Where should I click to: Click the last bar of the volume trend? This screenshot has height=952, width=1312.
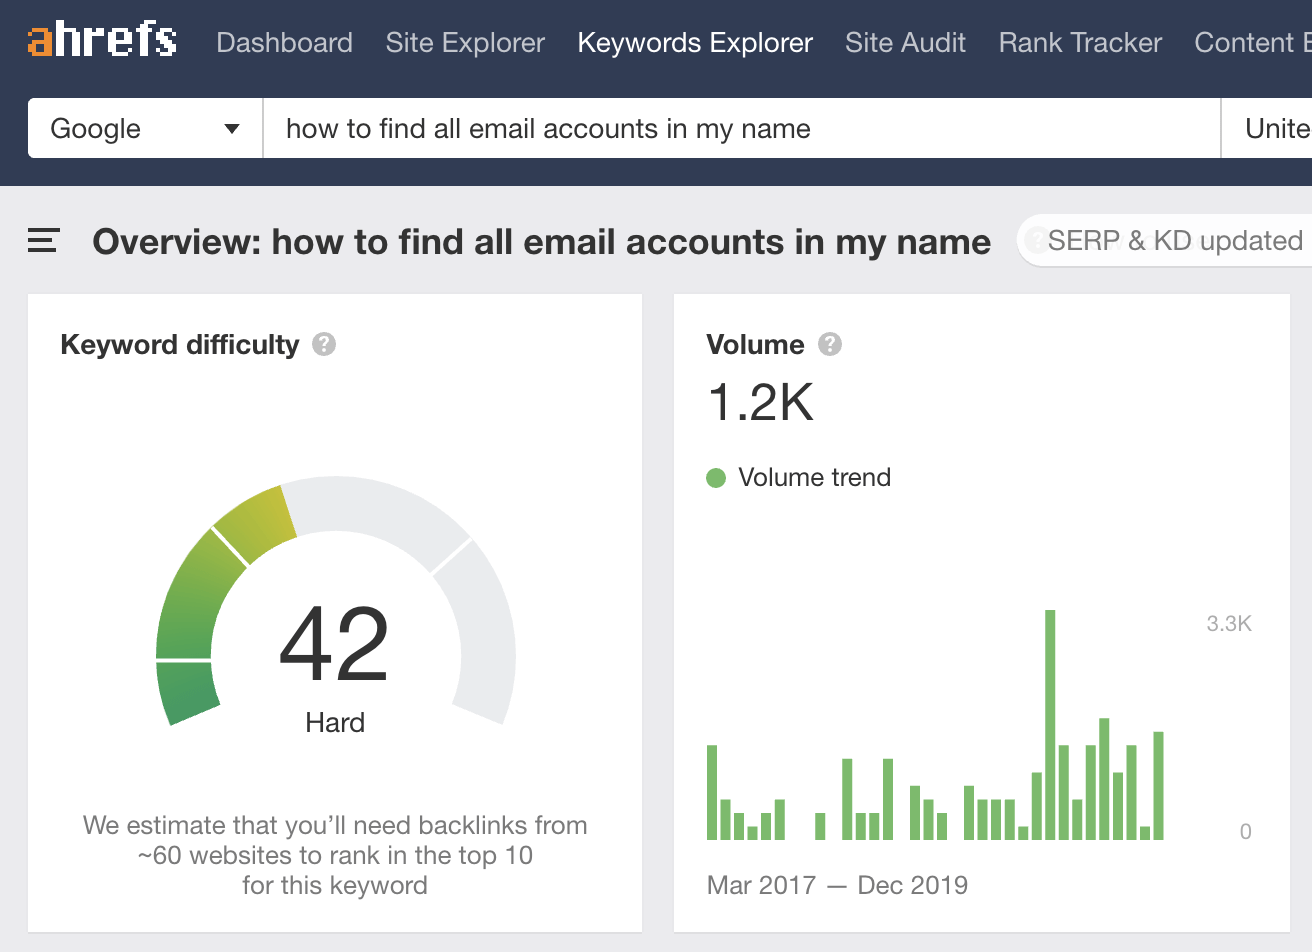coord(1158,785)
